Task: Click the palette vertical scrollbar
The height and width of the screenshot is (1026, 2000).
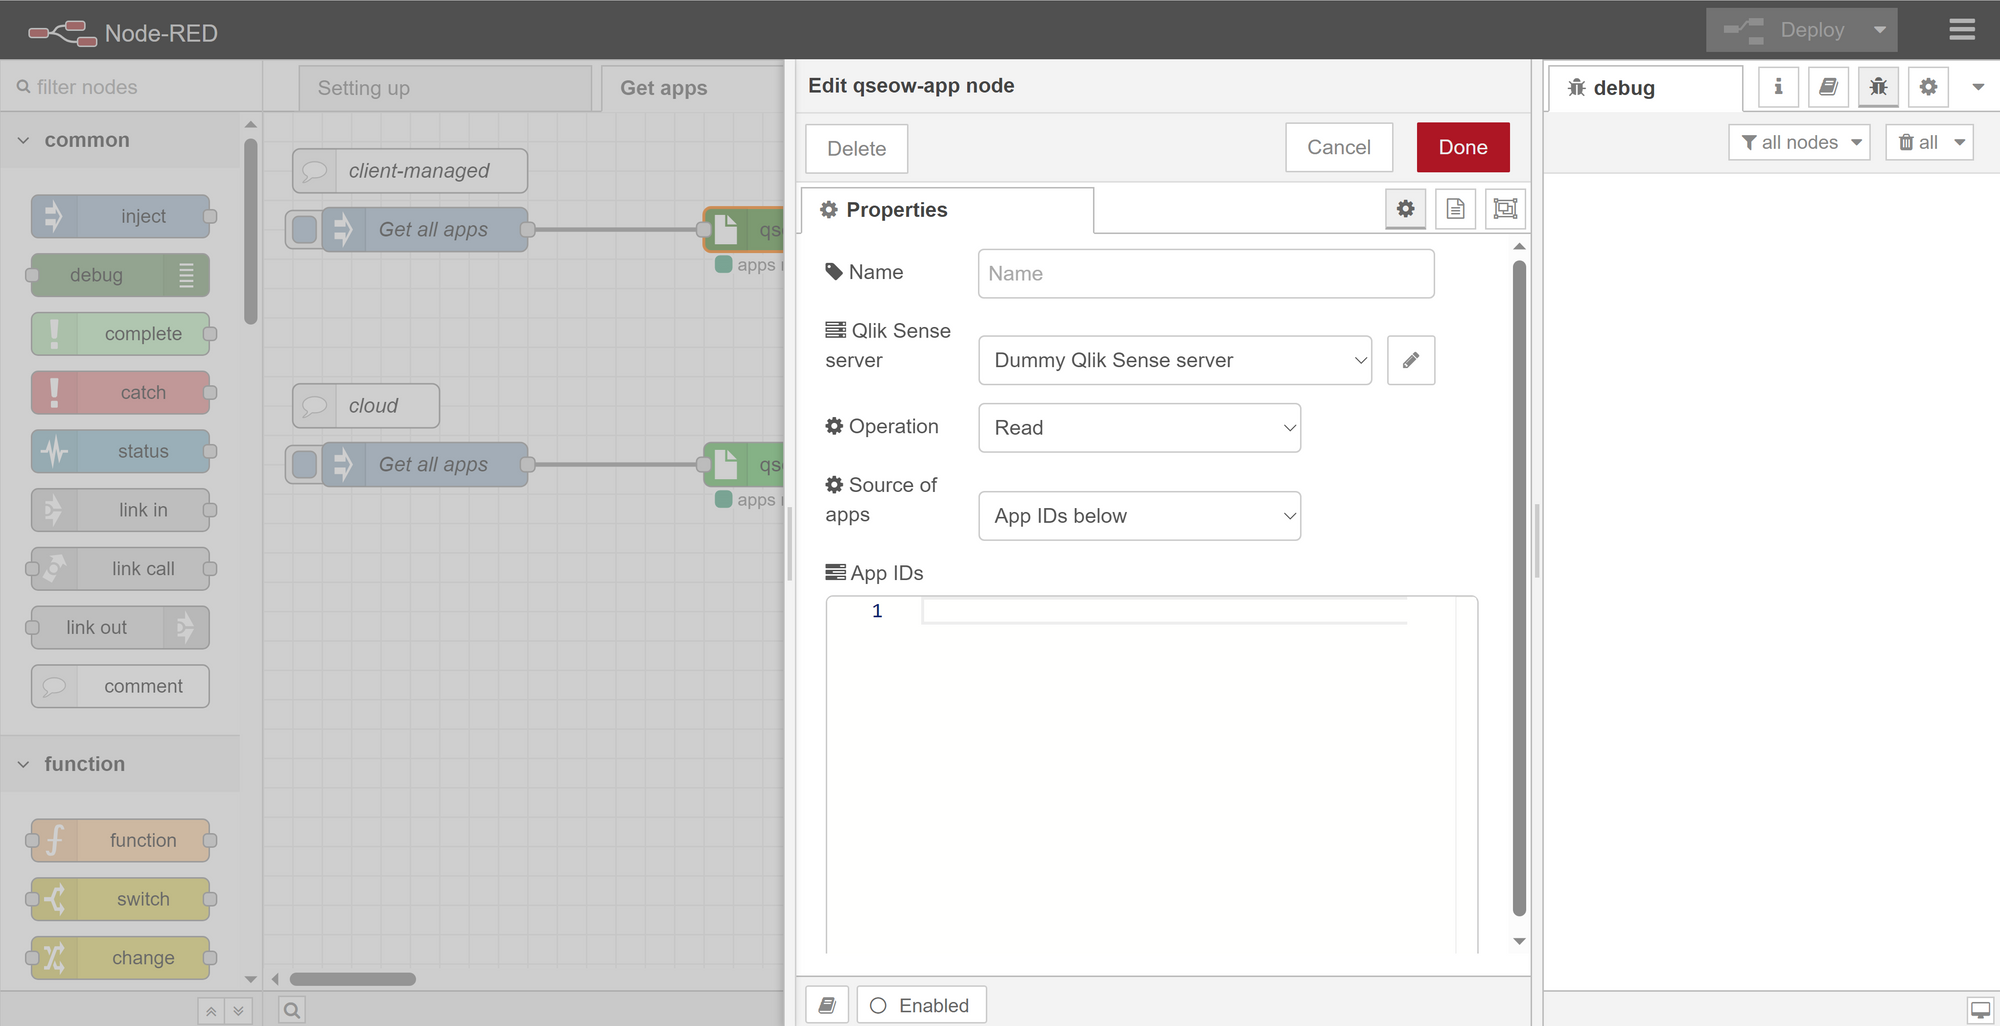Action: click(251, 231)
